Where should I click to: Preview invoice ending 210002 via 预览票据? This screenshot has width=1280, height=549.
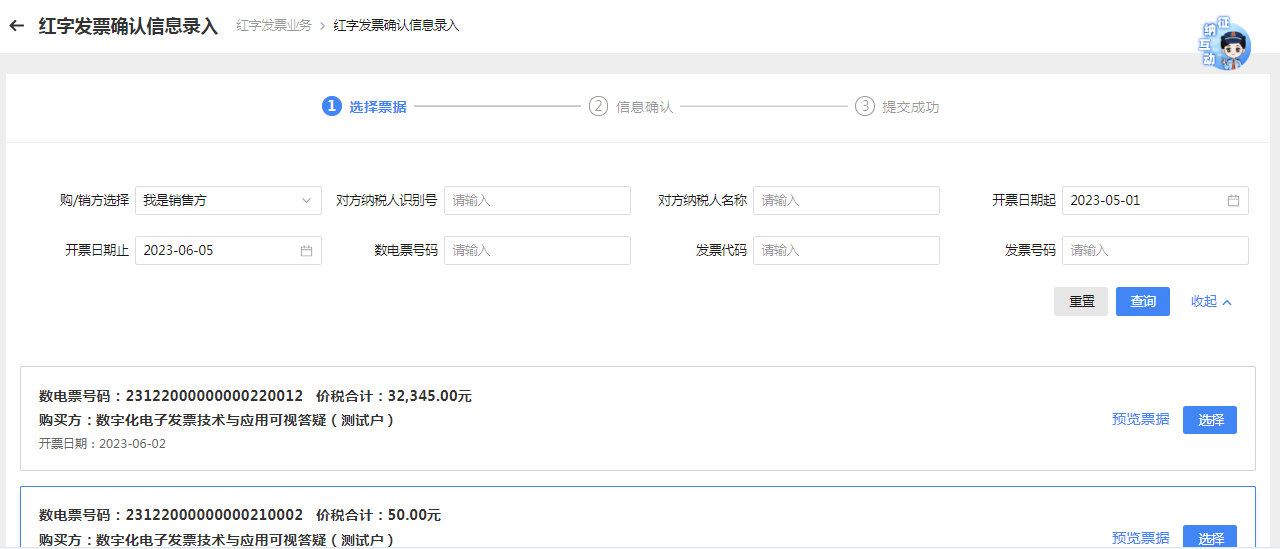pyautogui.click(x=1140, y=538)
